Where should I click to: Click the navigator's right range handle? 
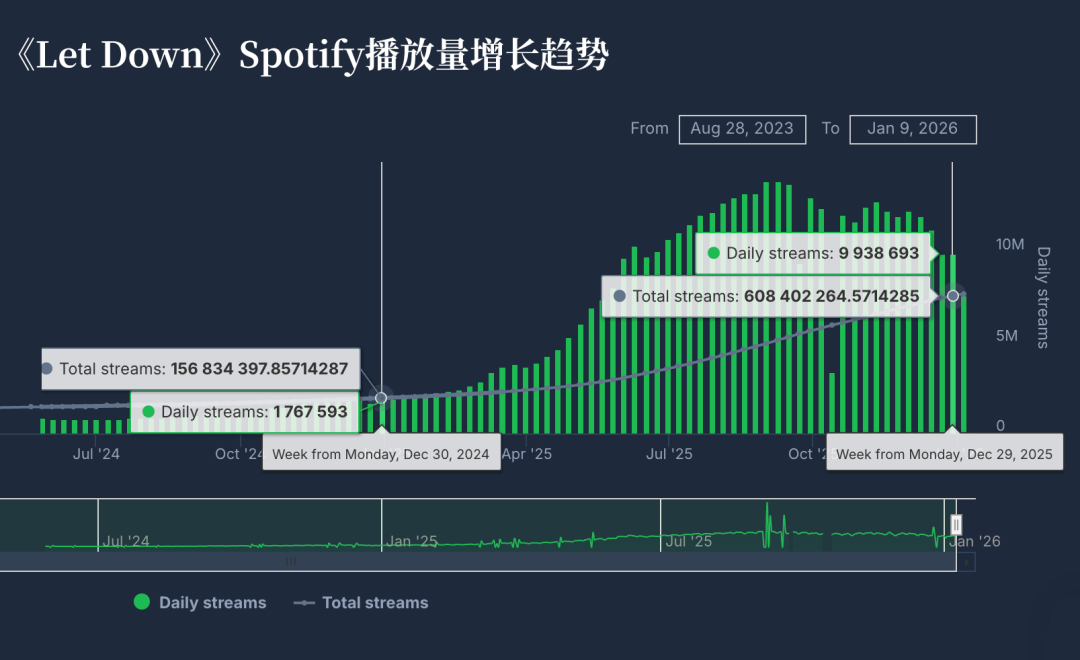(956, 524)
